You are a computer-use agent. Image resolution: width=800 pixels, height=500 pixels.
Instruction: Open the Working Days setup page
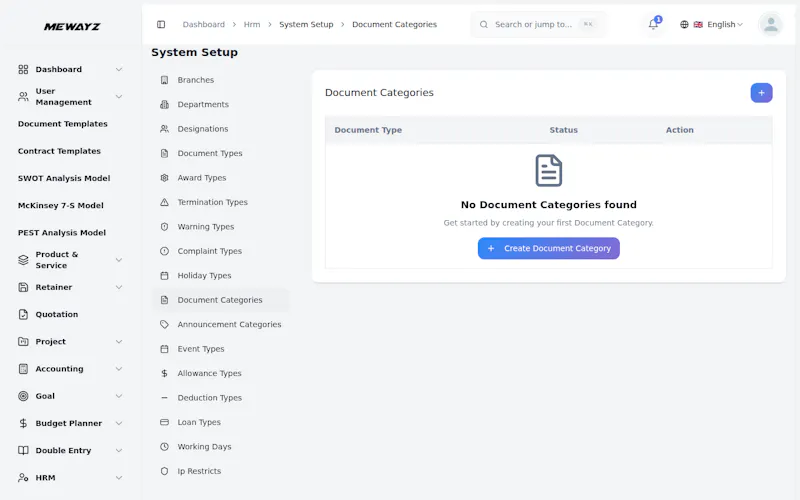click(x=221, y=447)
